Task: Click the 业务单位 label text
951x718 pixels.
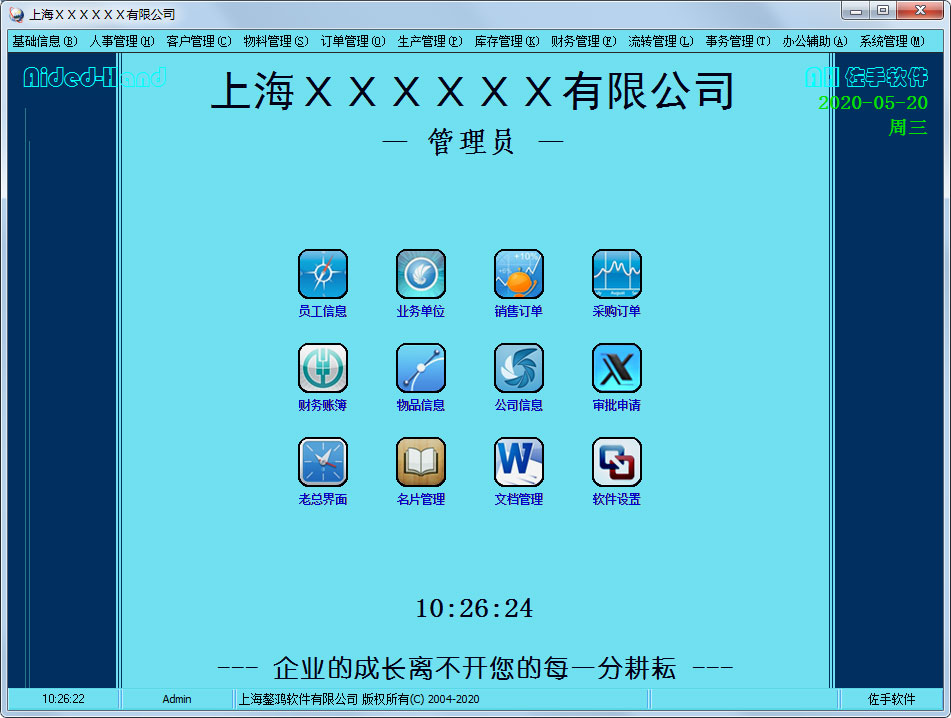Action: point(421,312)
